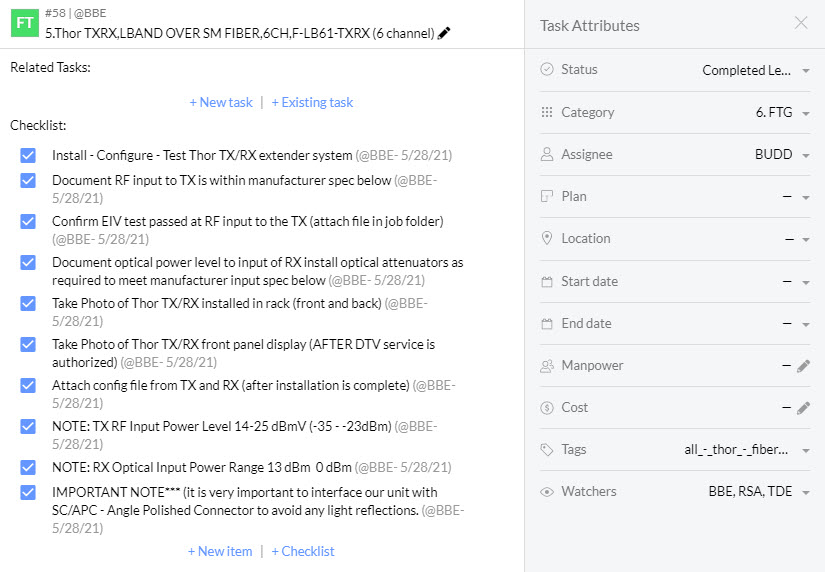The width and height of the screenshot is (825, 572).
Task: Close the Task Attributes panel
Action: point(801,23)
